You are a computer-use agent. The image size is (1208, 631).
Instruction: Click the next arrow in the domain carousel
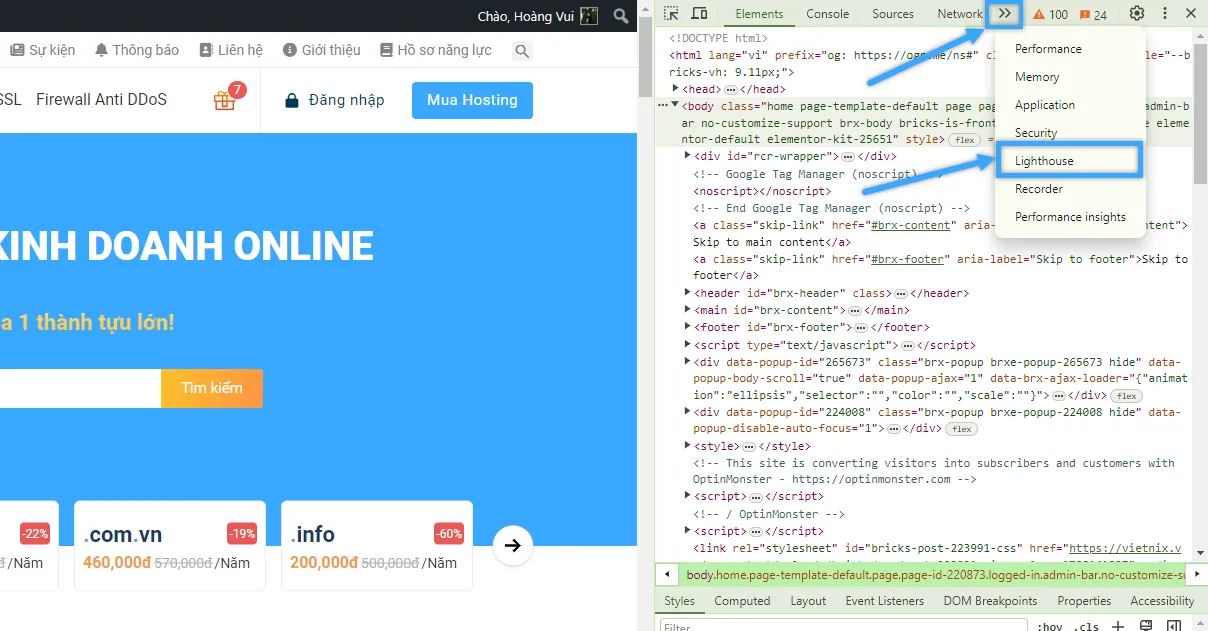click(x=513, y=545)
